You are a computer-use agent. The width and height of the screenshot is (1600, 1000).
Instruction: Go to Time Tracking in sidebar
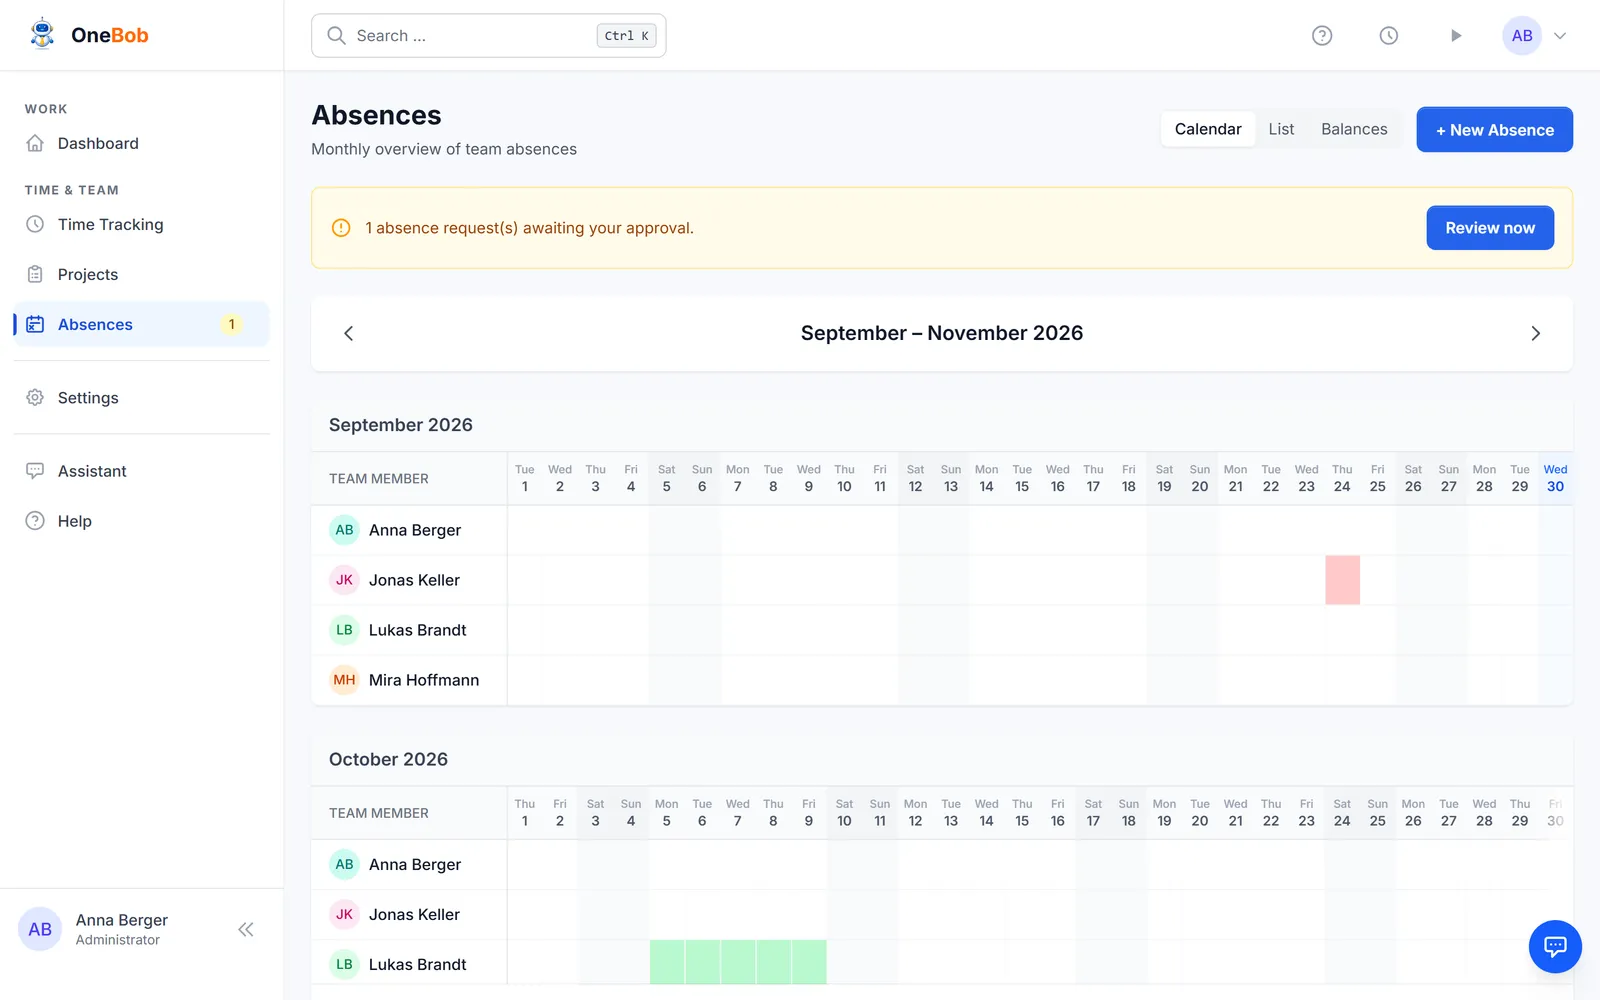point(142,224)
